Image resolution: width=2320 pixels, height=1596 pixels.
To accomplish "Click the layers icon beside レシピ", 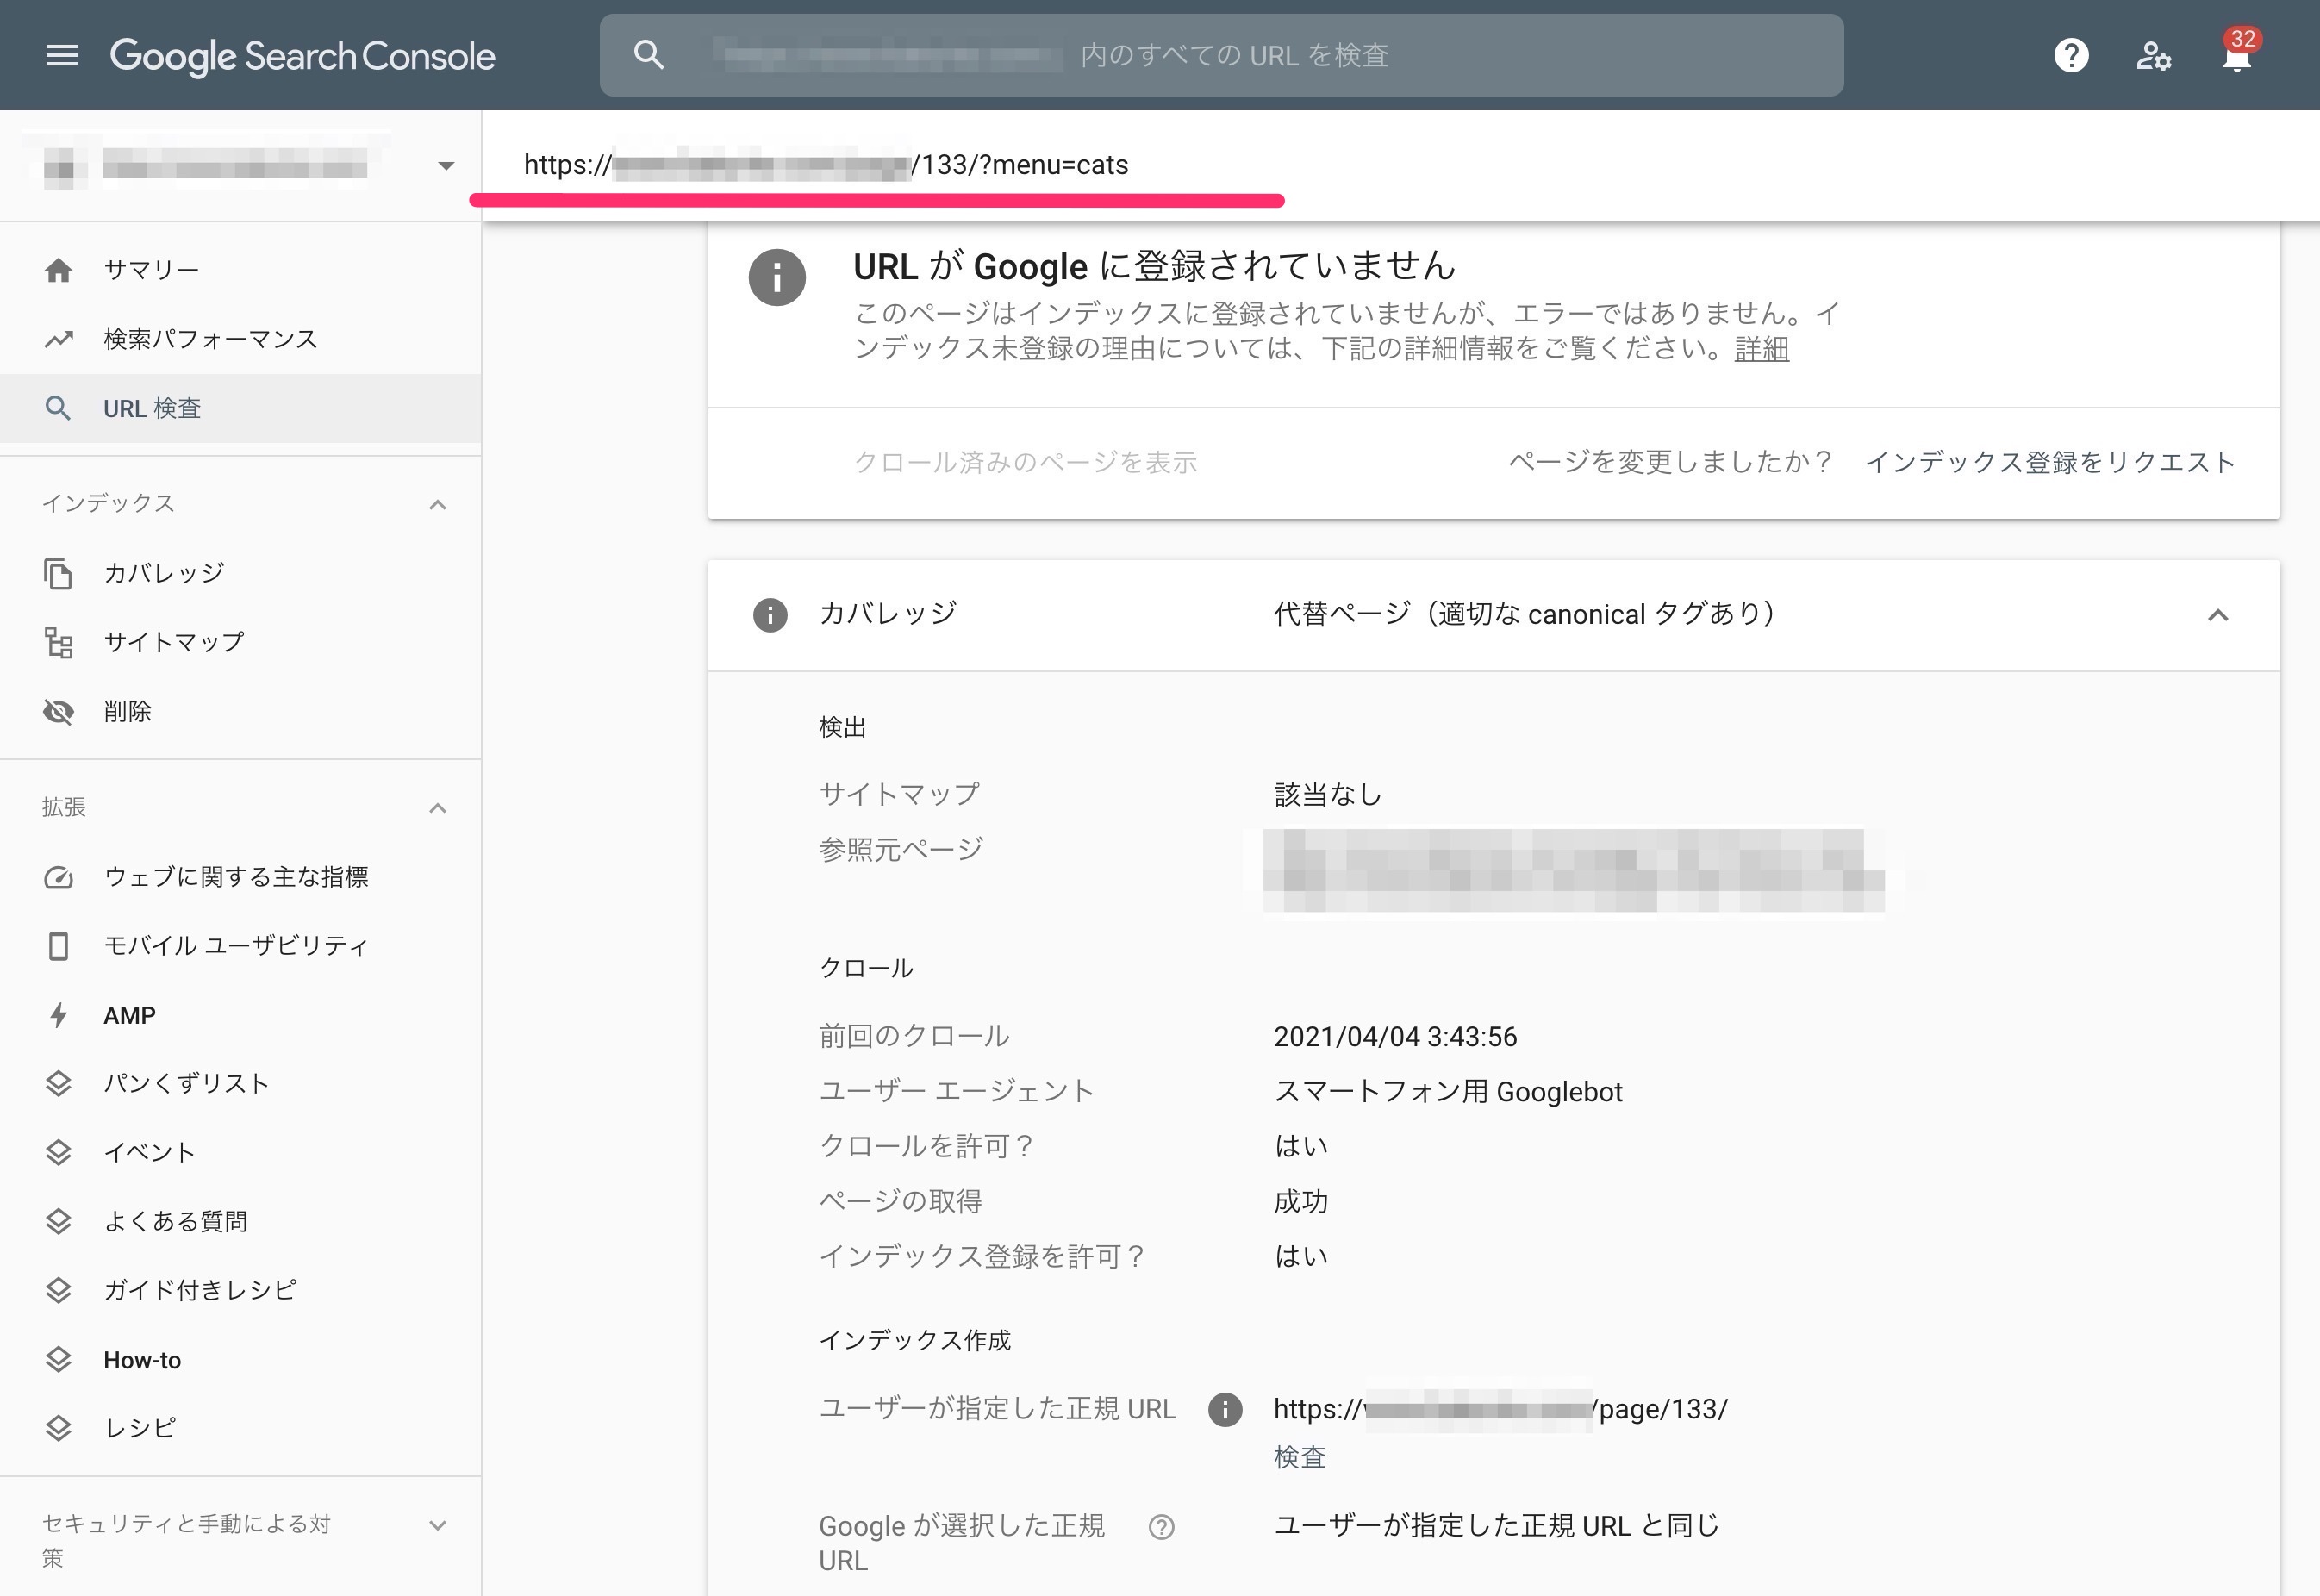I will coord(58,1429).
